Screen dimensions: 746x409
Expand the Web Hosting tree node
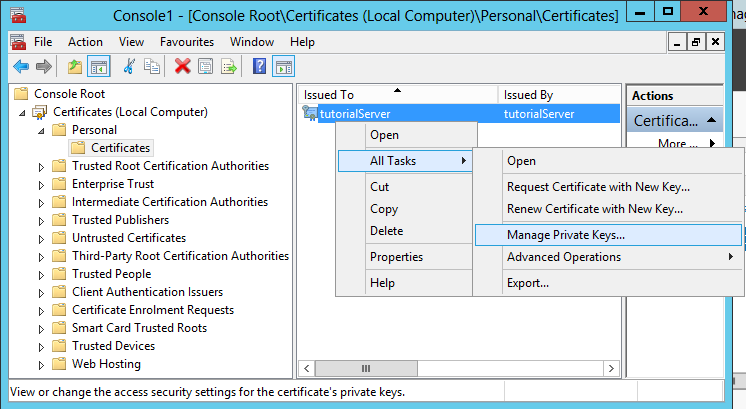[x=42, y=364]
